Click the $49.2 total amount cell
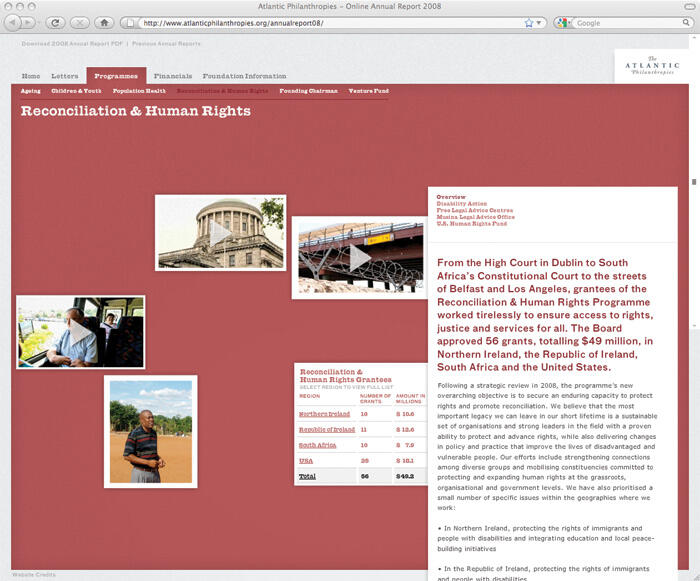 (x=405, y=477)
